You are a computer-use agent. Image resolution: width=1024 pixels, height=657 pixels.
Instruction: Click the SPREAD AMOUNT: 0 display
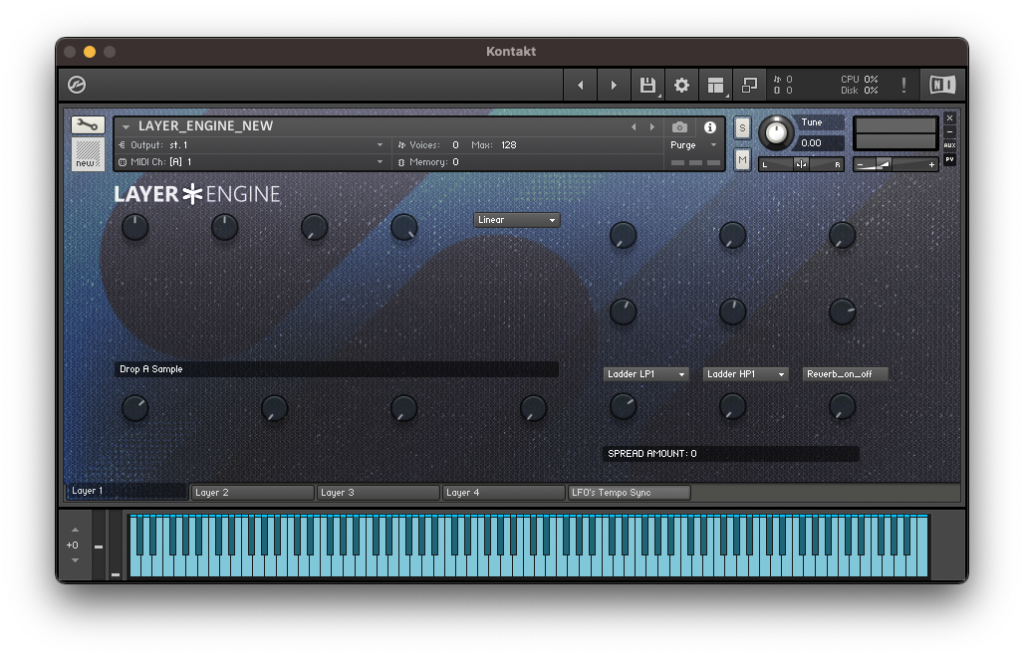pos(731,453)
